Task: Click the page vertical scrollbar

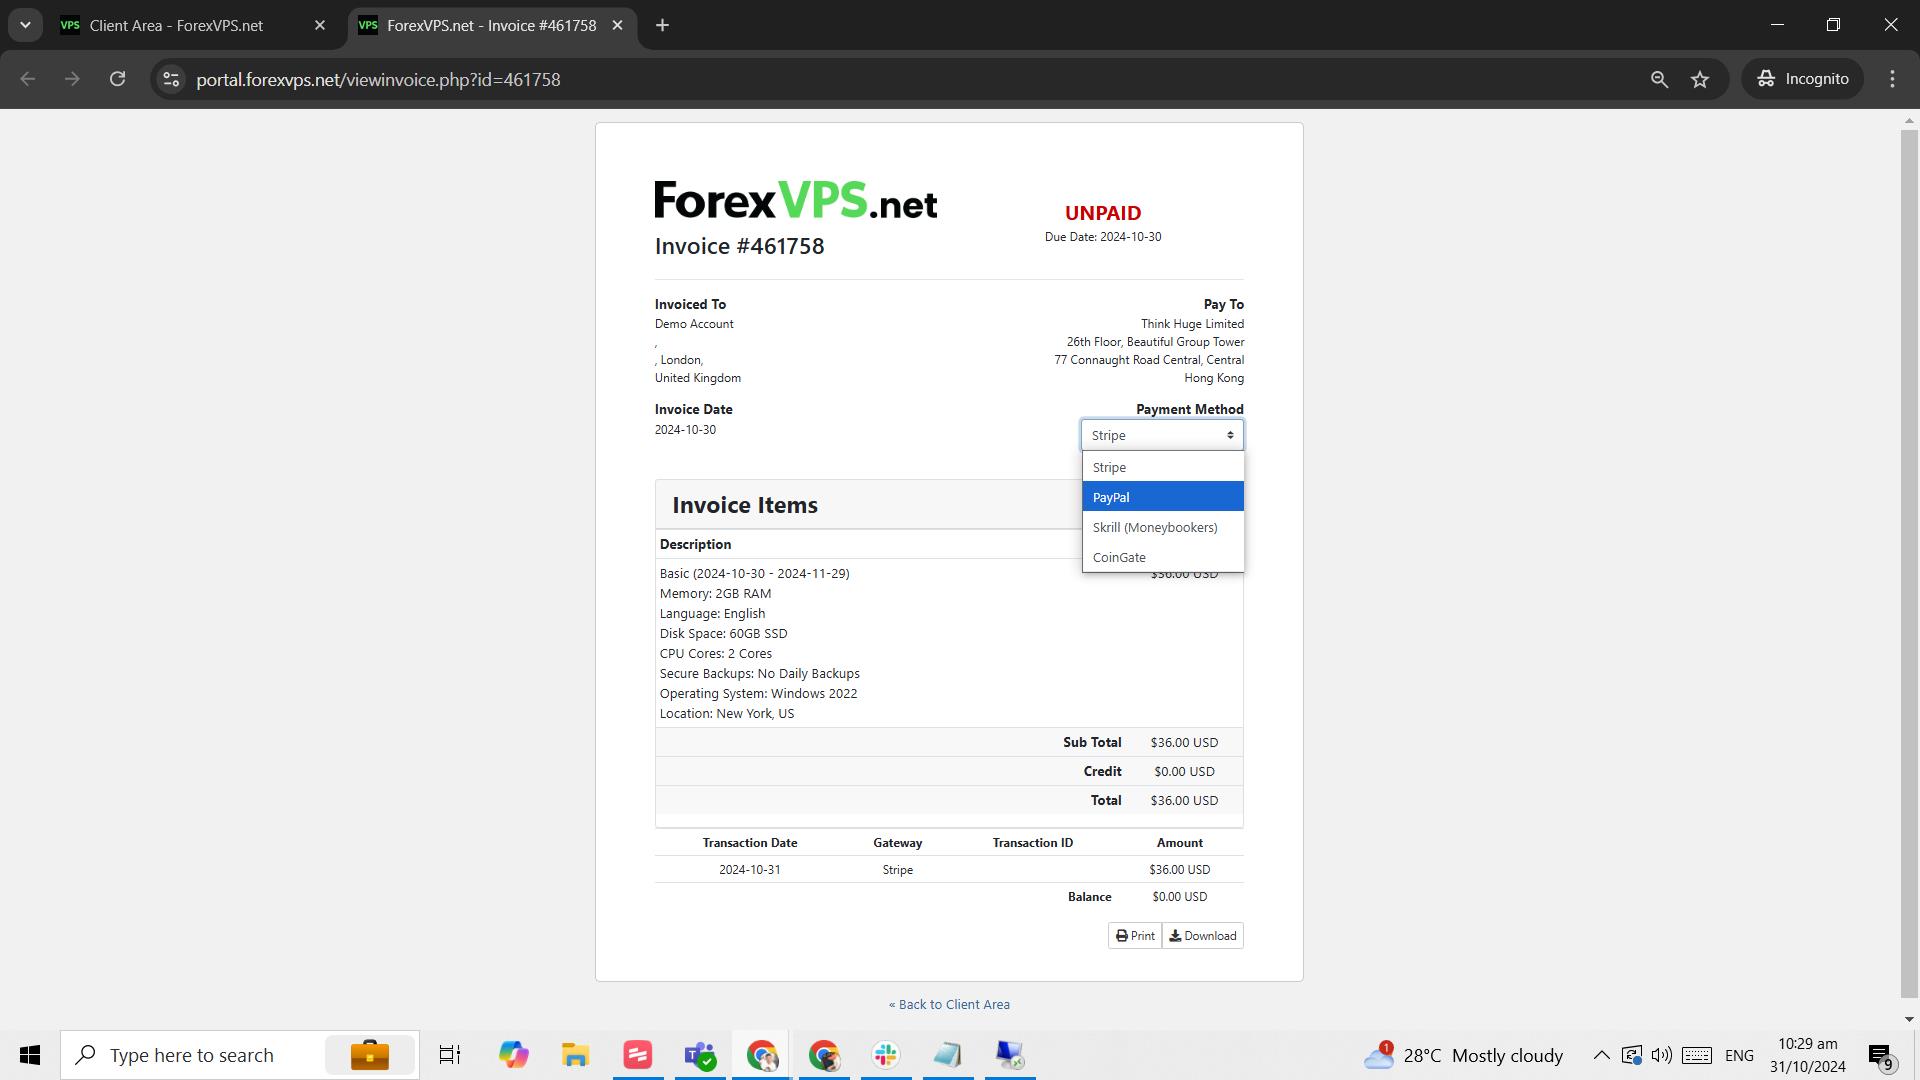Action: click(1909, 563)
